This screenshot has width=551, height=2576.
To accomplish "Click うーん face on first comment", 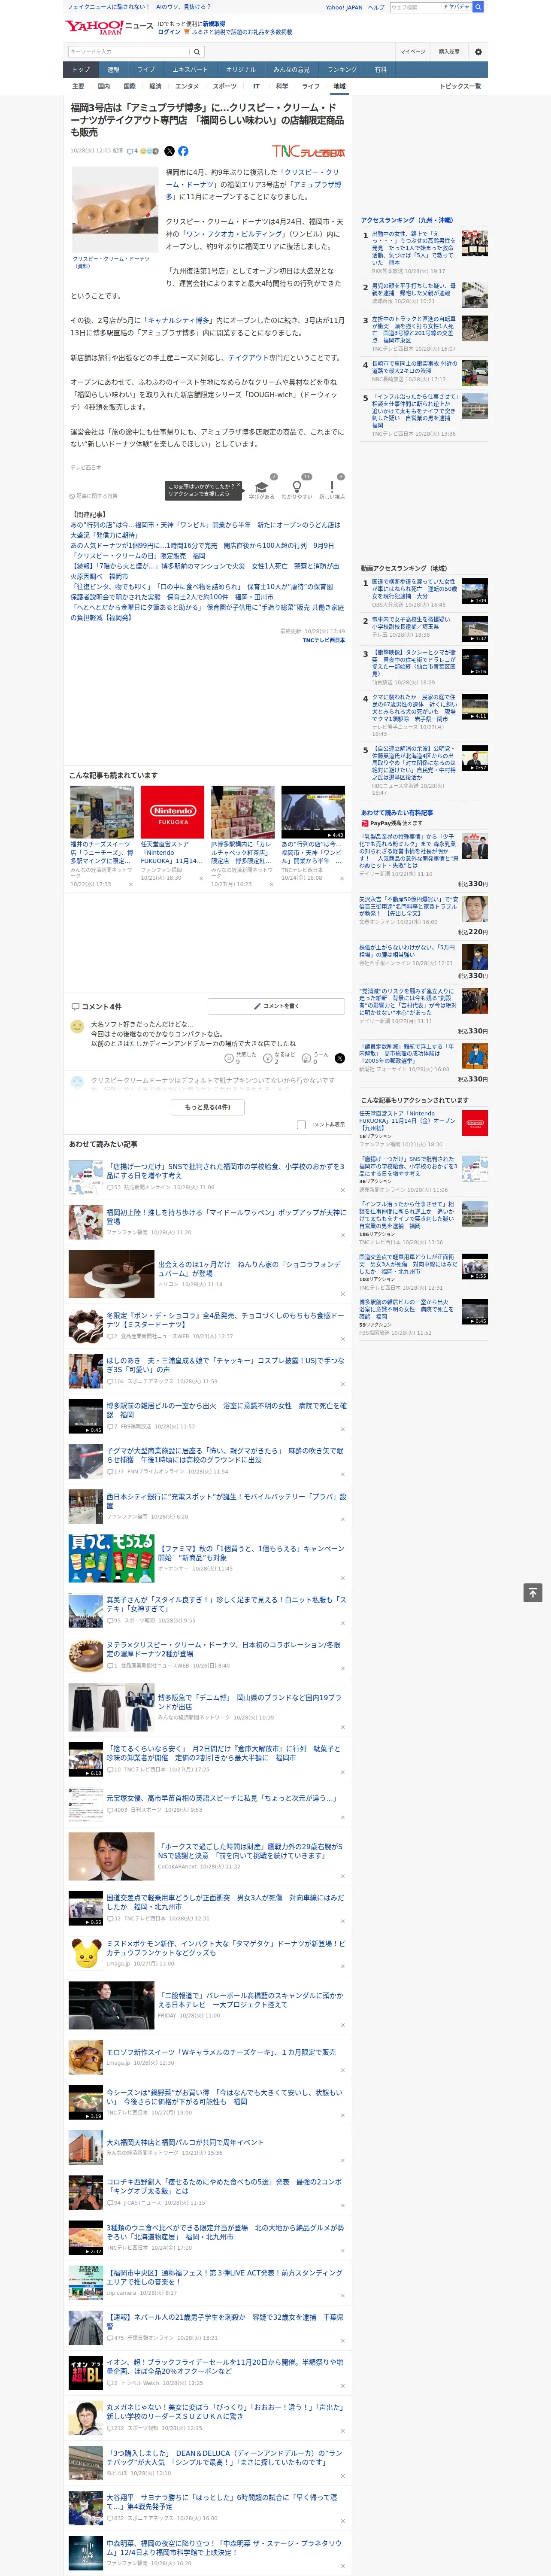I will click(x=307, y=1058).
